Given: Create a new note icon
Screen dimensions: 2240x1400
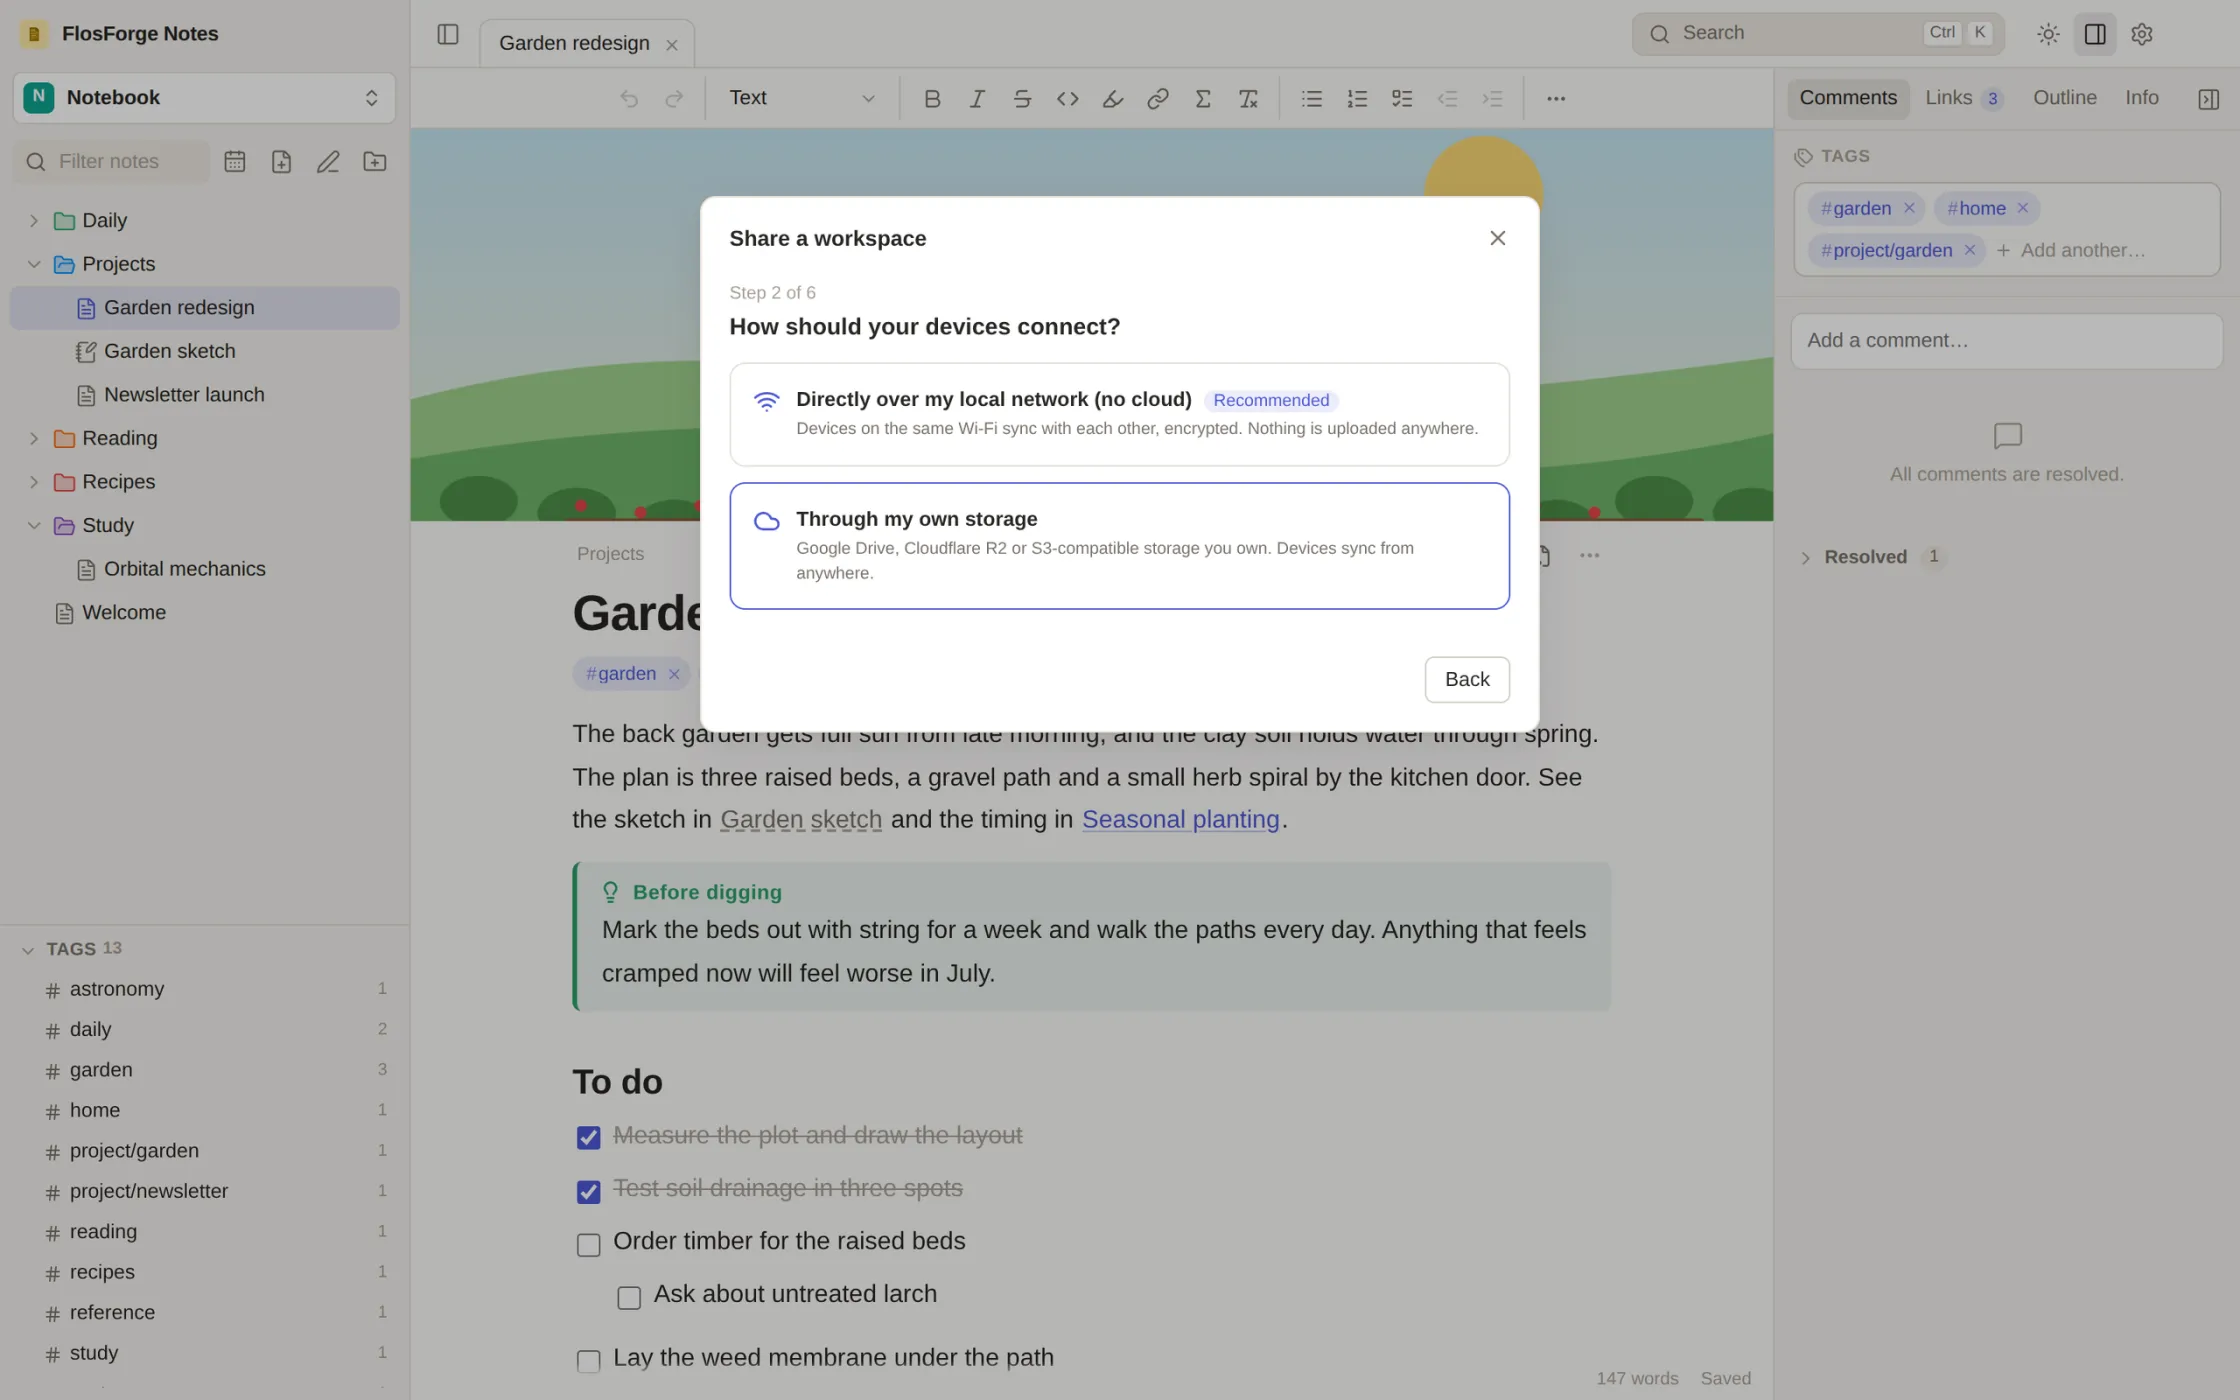Looking at the screenshot, I should tap(281, 161).
